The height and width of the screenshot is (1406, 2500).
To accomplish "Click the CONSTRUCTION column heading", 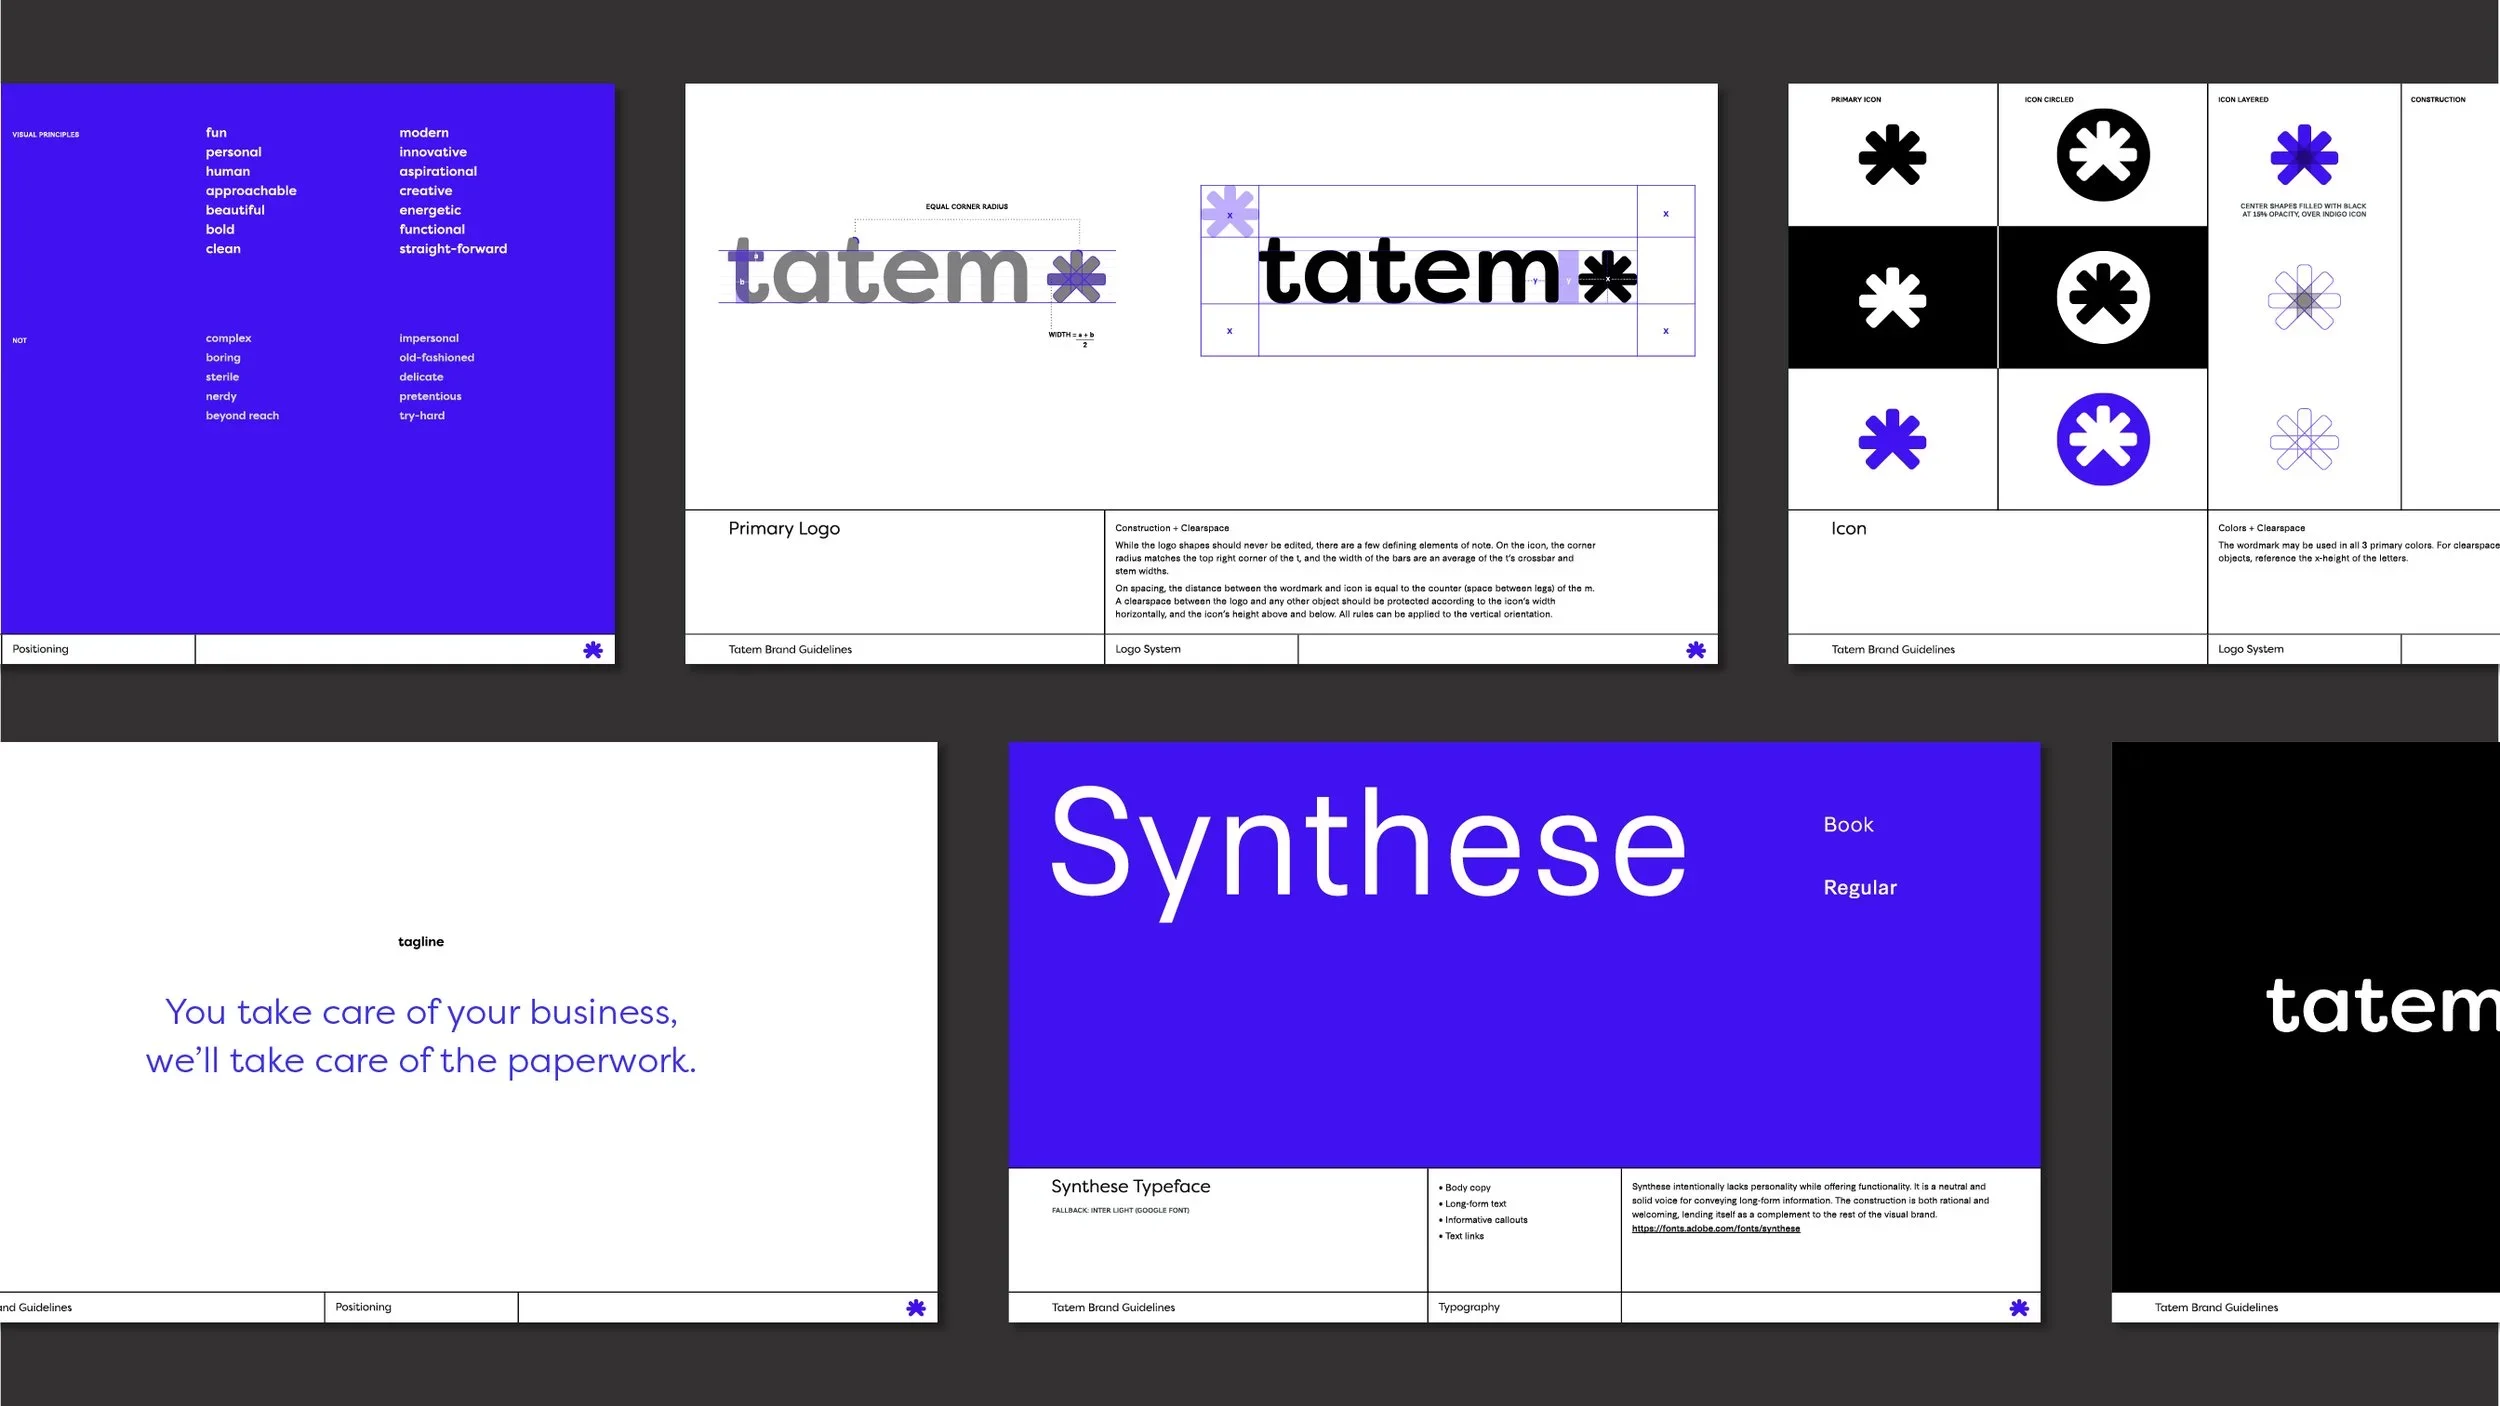I will (x=2437, y=100).
